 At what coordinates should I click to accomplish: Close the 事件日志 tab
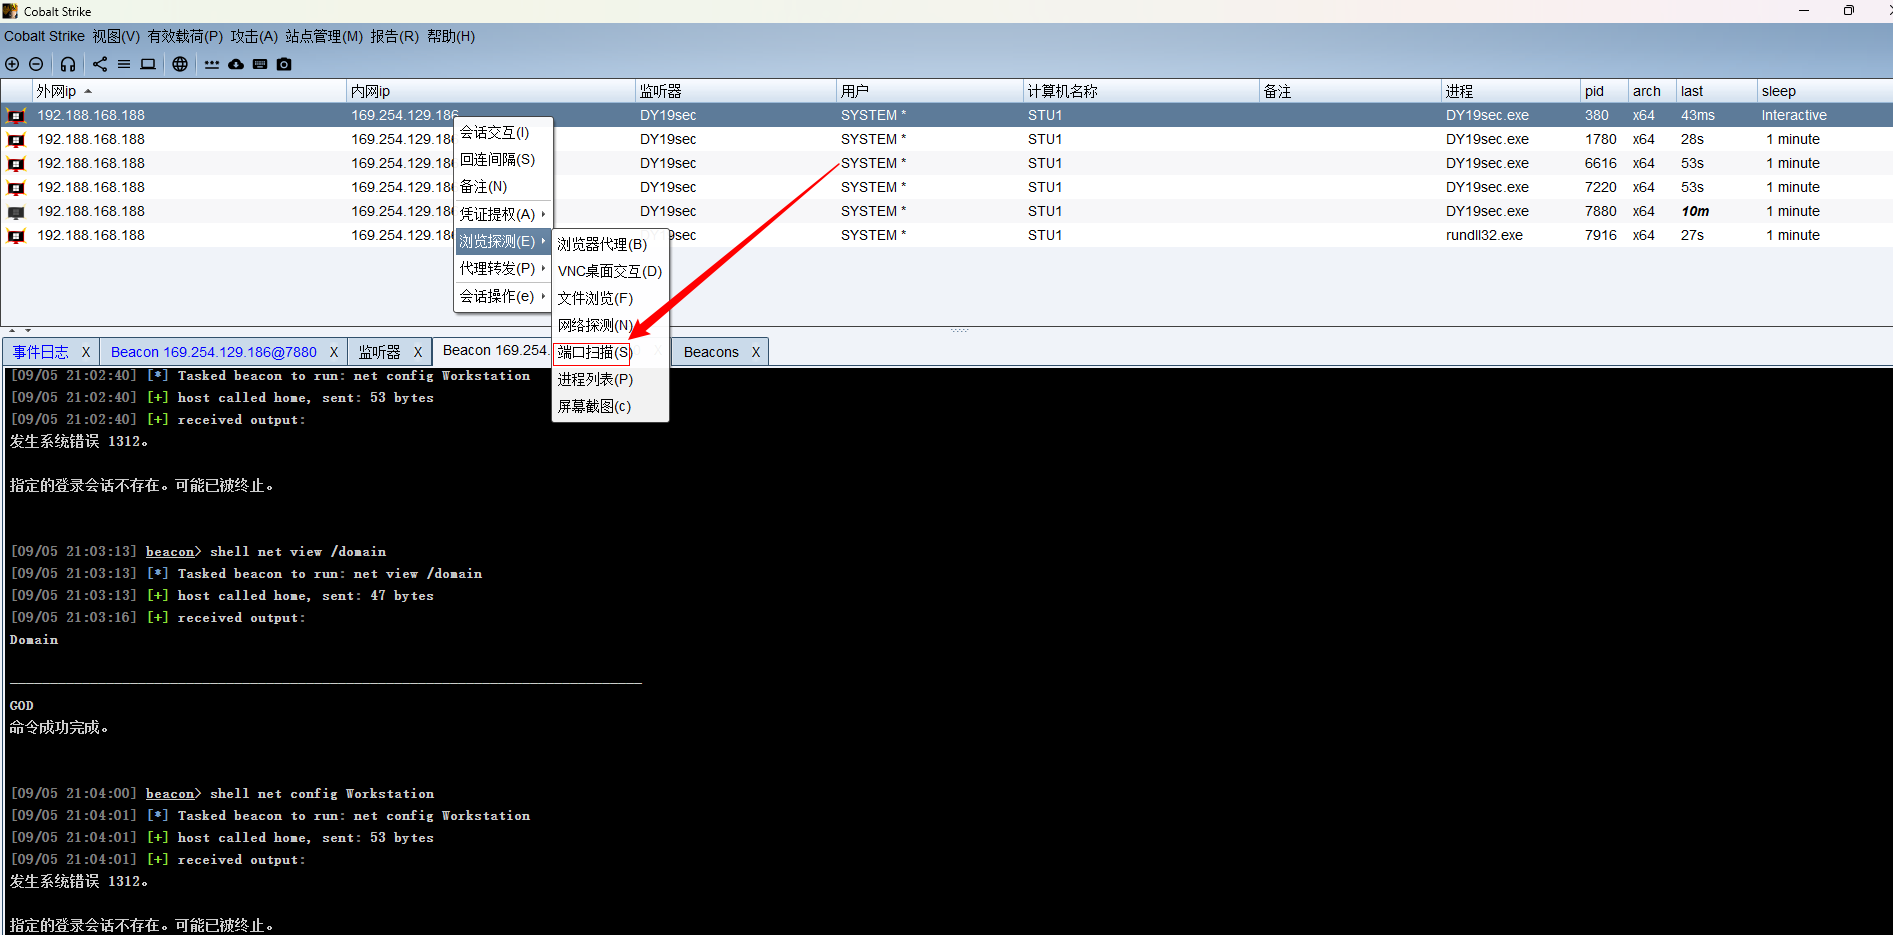point(86,352)
